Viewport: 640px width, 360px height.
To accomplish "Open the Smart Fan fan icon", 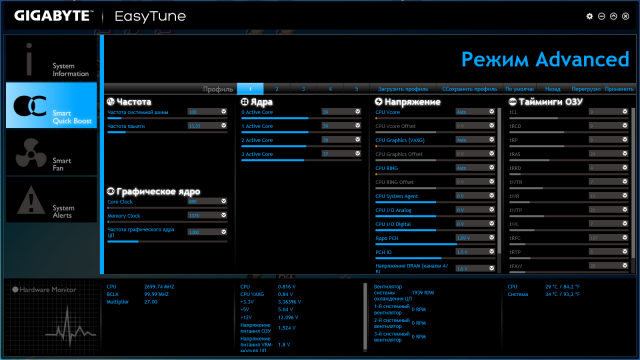I will (x=31, y=153).
